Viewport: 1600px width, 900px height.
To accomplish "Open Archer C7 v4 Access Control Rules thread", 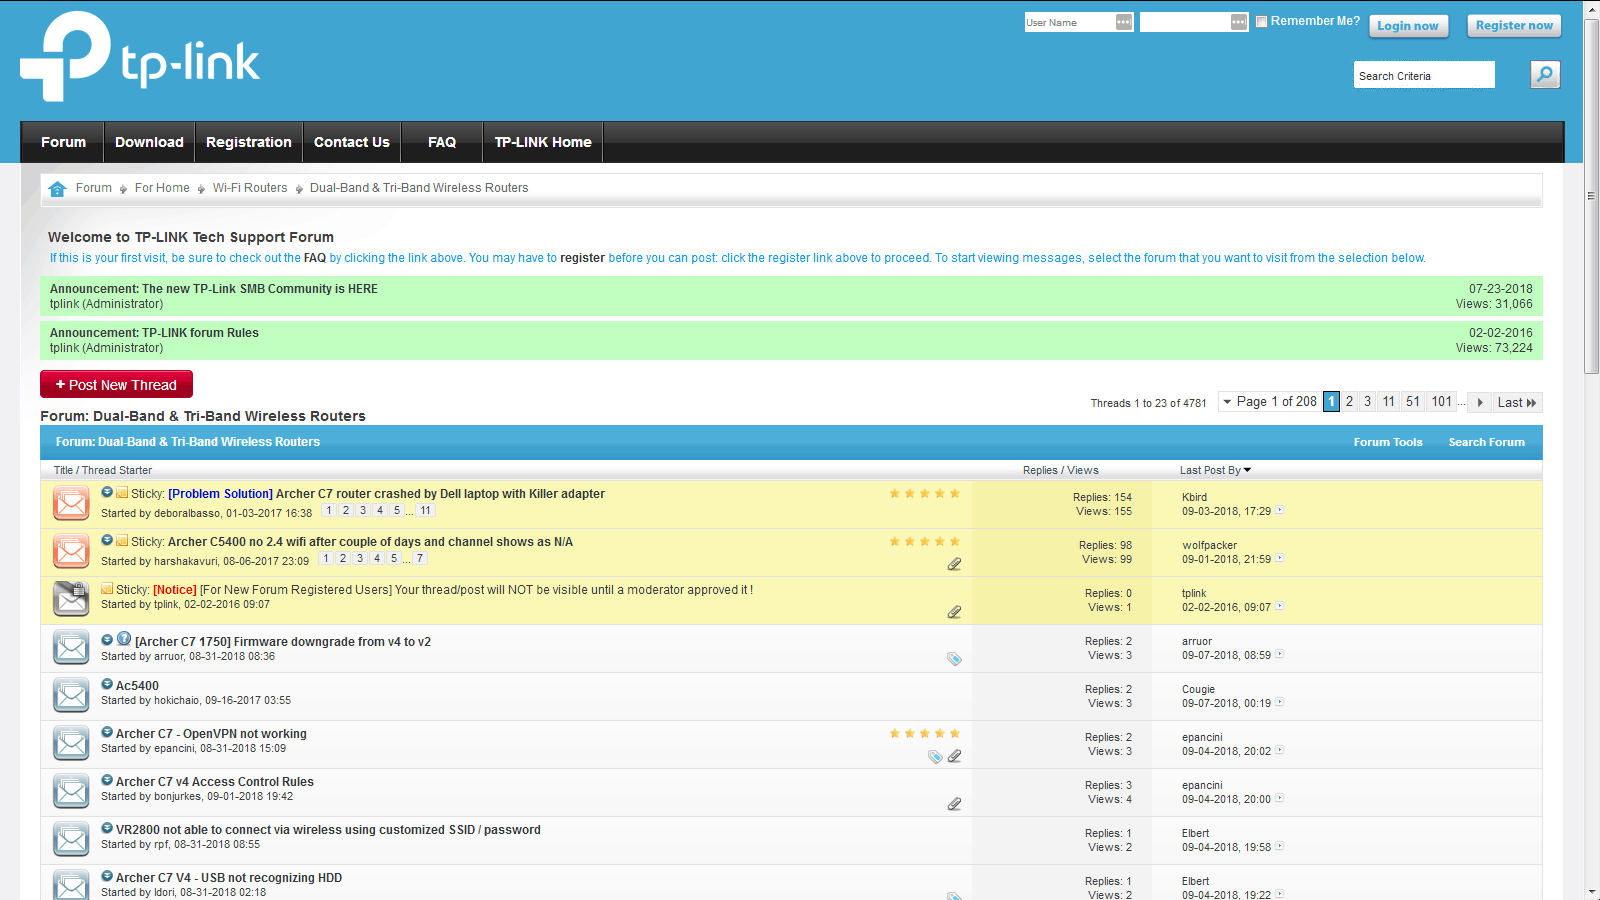I will pyautogui.click(x=215, y=782).
